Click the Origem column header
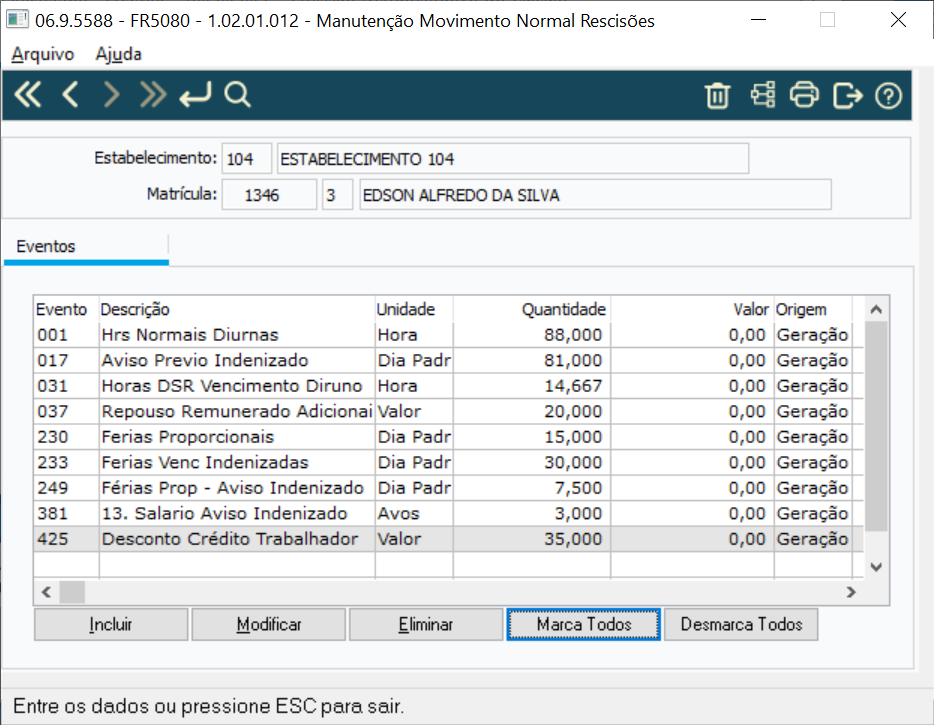 (x=813, y=309)
